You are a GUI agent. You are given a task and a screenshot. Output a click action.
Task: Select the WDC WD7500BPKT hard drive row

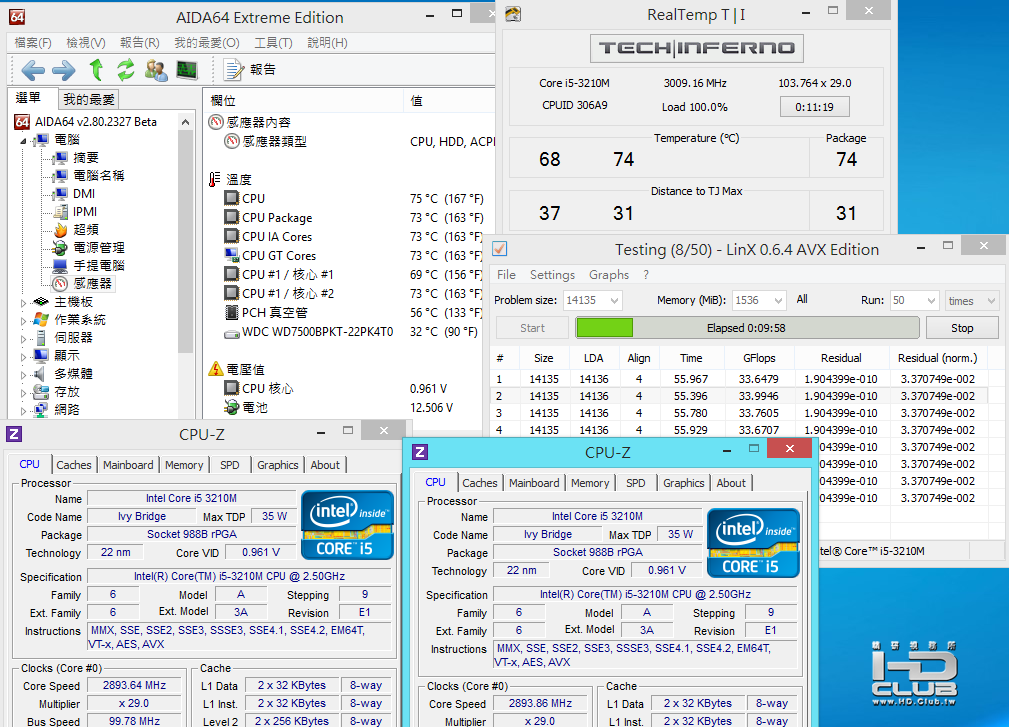pyautogui.click(x=352, y=332)
